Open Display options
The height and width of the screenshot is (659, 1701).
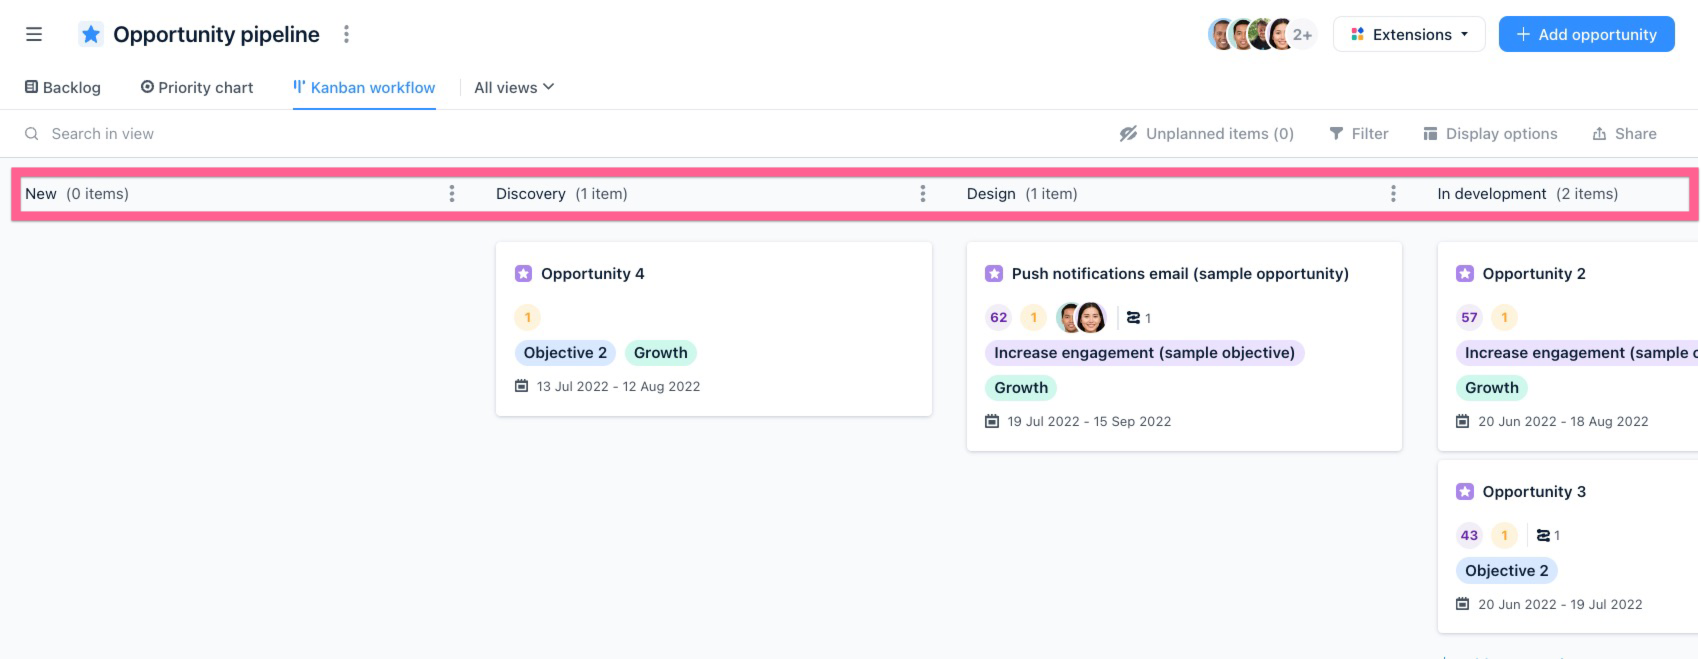[1490, 134]
